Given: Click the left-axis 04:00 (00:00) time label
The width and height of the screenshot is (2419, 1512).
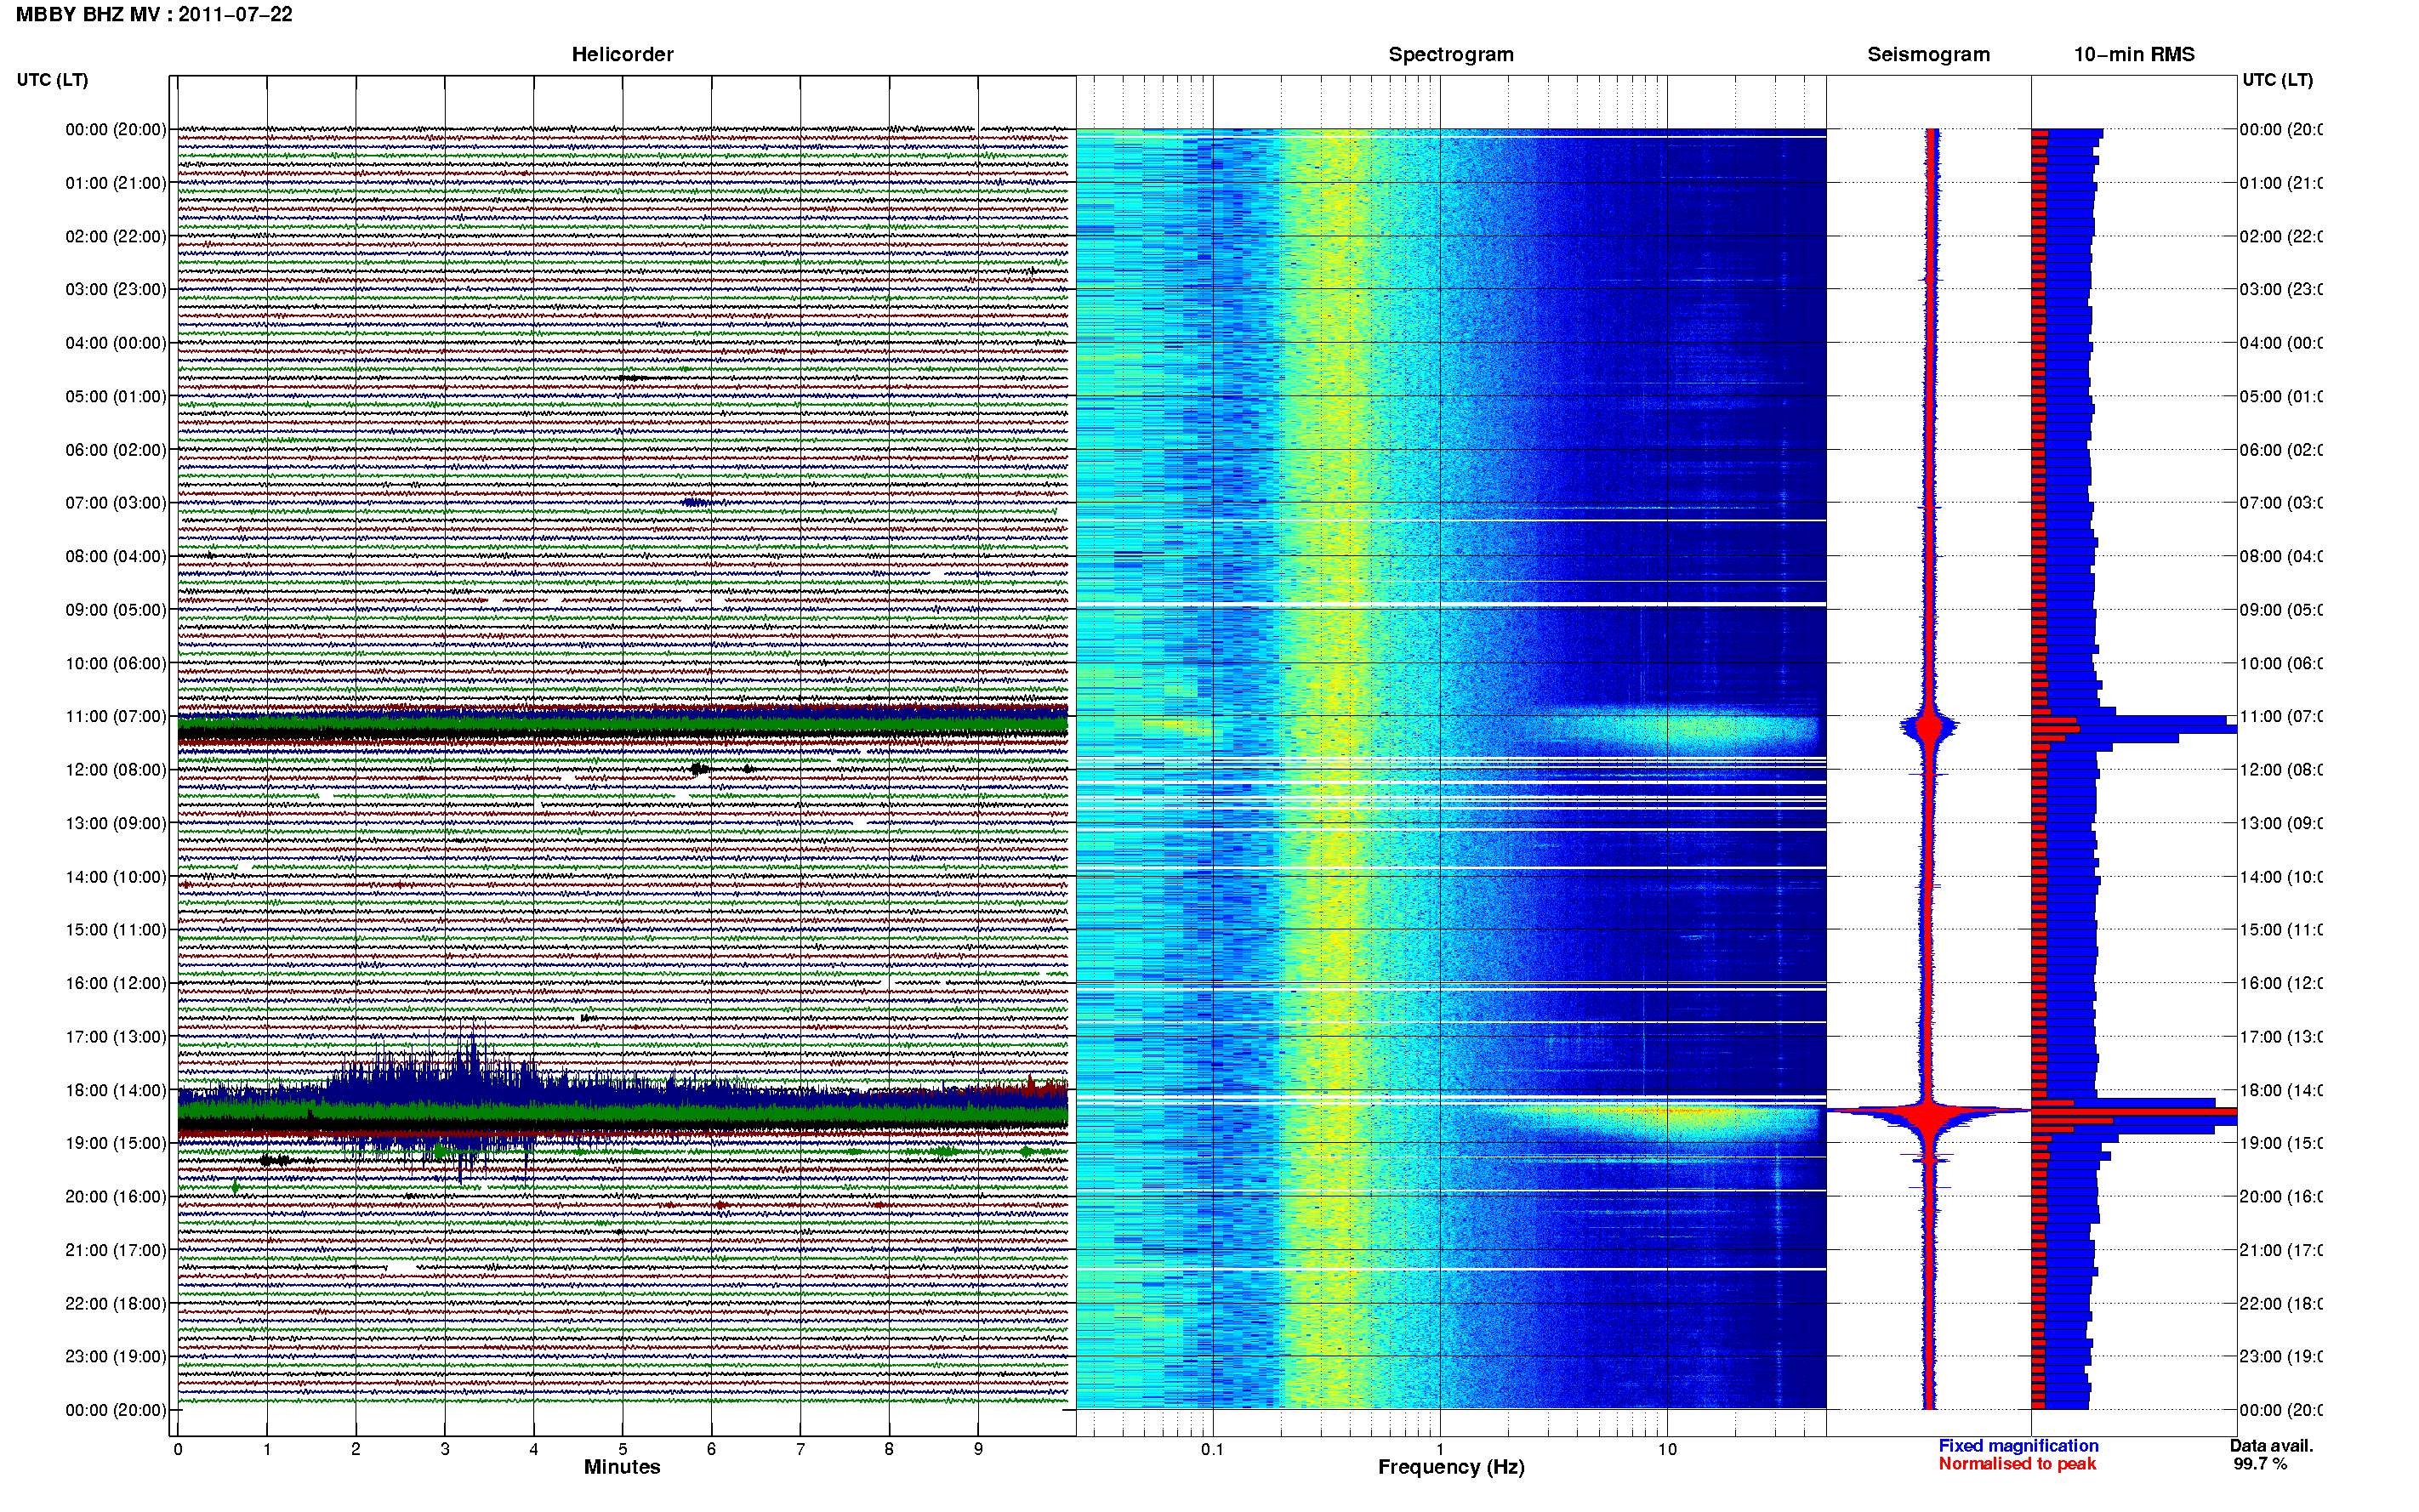Looking at the screenshot, I should 116,343.
